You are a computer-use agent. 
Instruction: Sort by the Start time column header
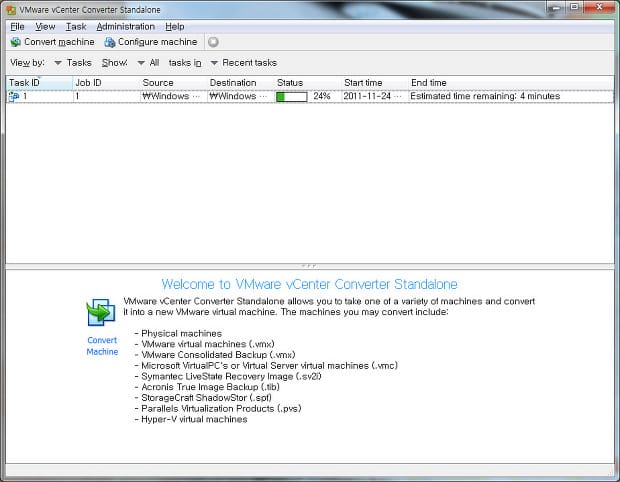click(x=375, y=83)
